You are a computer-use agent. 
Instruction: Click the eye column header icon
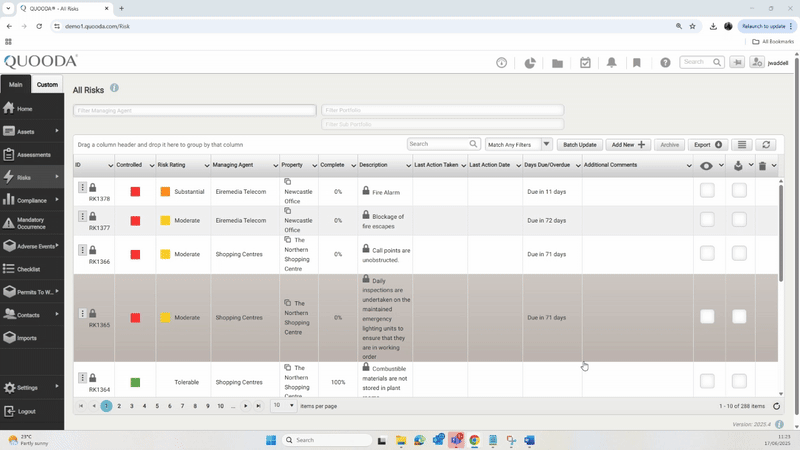click(x=706, y=166)
